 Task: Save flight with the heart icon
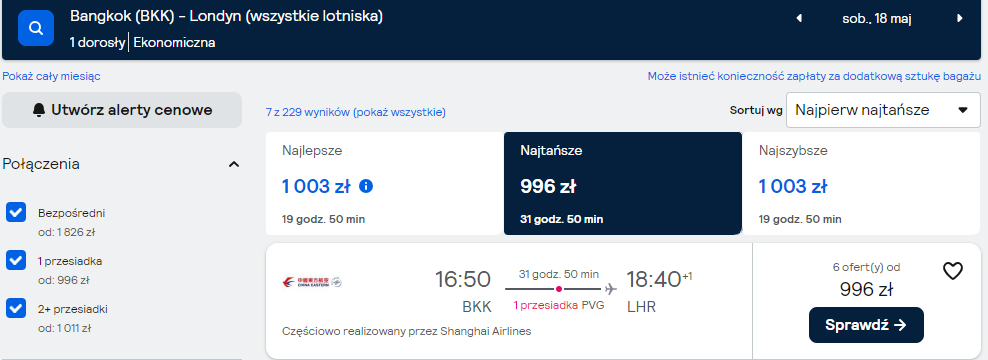tap(953, 271)
